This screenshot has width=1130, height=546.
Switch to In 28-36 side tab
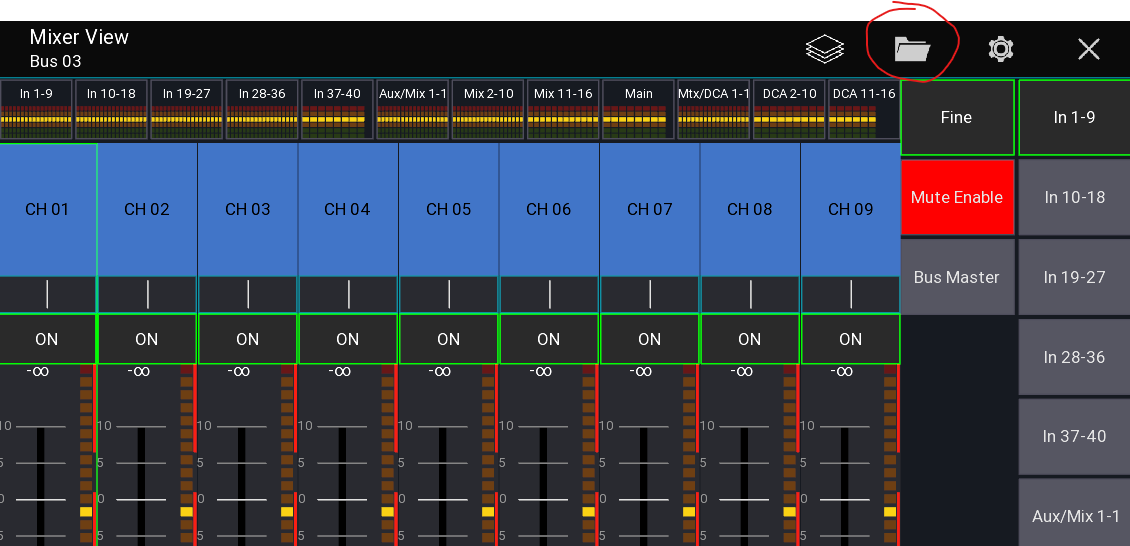pyautogui.click(x=1075, y=357)
